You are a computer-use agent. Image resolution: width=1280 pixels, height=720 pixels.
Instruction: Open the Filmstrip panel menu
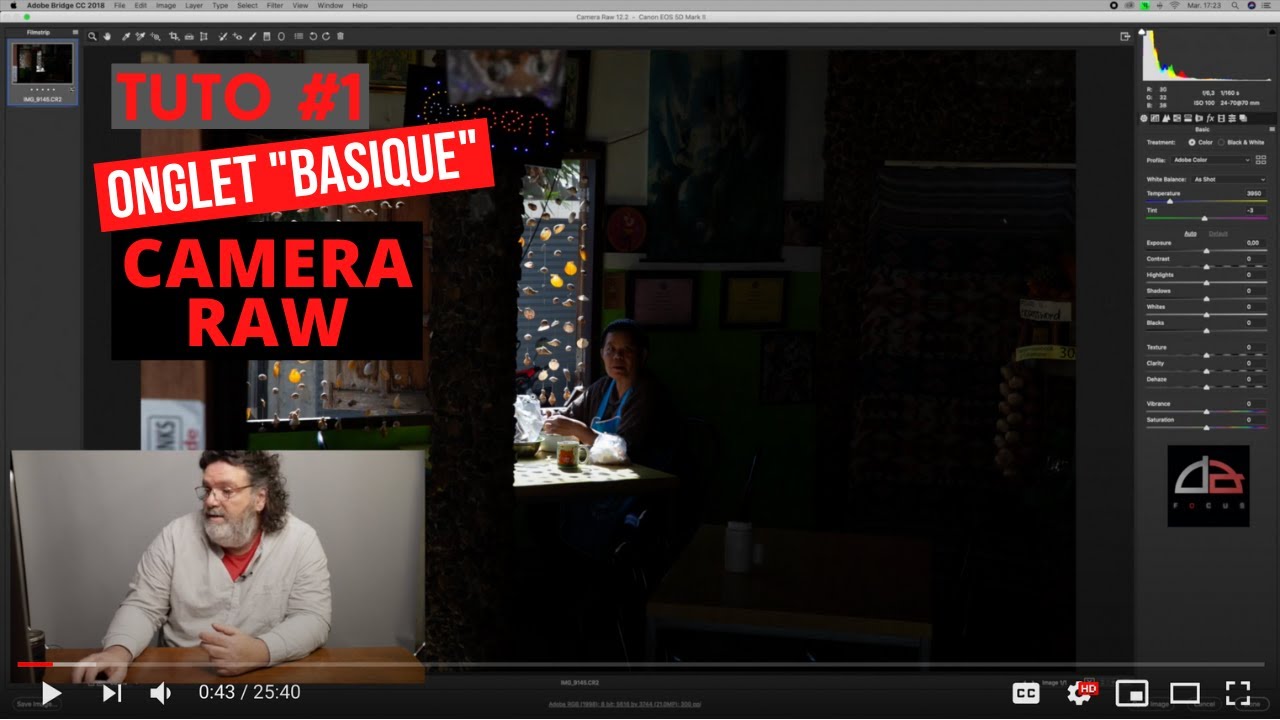[74, 32]
